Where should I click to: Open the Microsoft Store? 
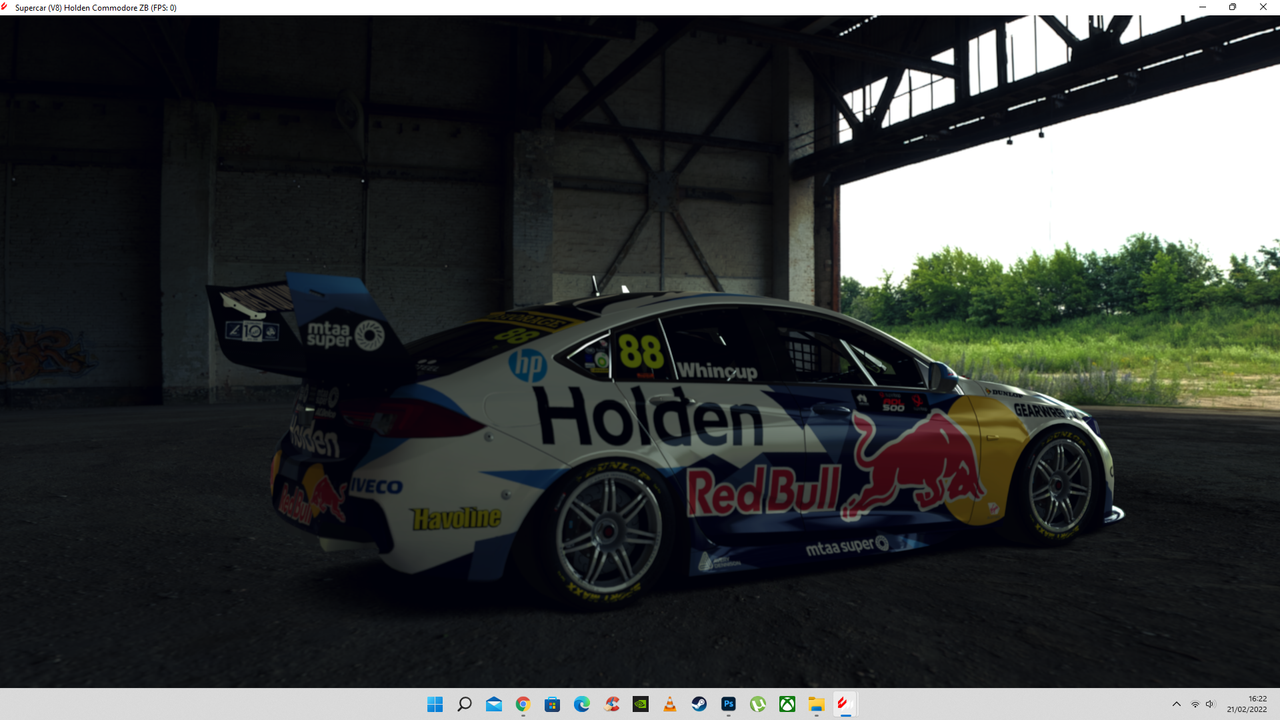click(551, 704)
